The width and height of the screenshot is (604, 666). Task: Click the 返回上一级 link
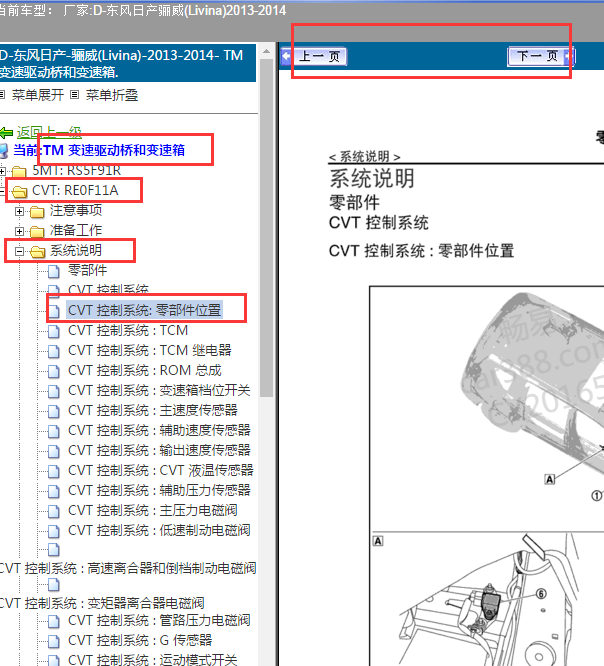coord(49,133)
